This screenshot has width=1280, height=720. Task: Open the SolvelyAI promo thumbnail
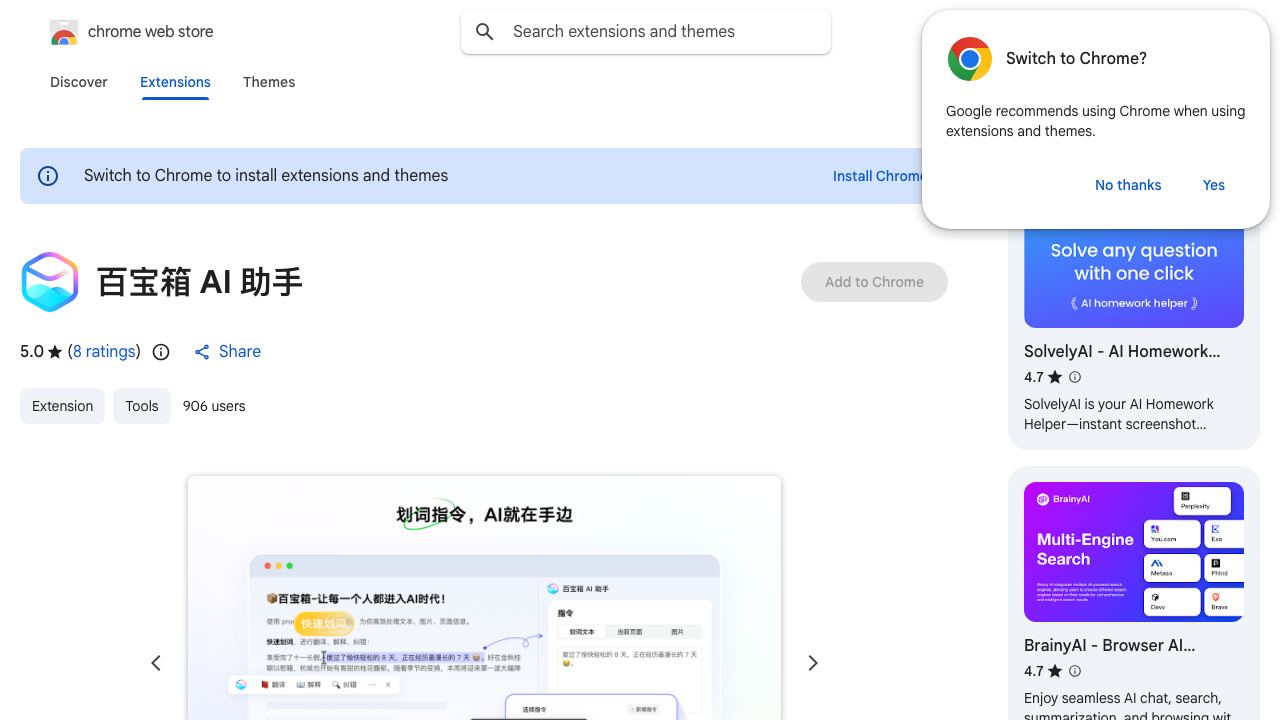[1134, 277]
